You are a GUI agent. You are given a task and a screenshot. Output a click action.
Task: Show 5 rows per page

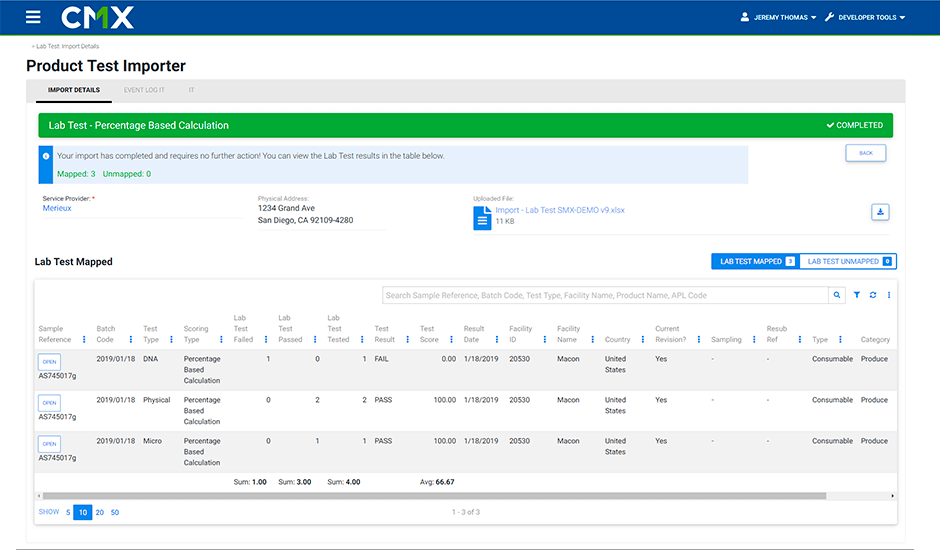68,512
